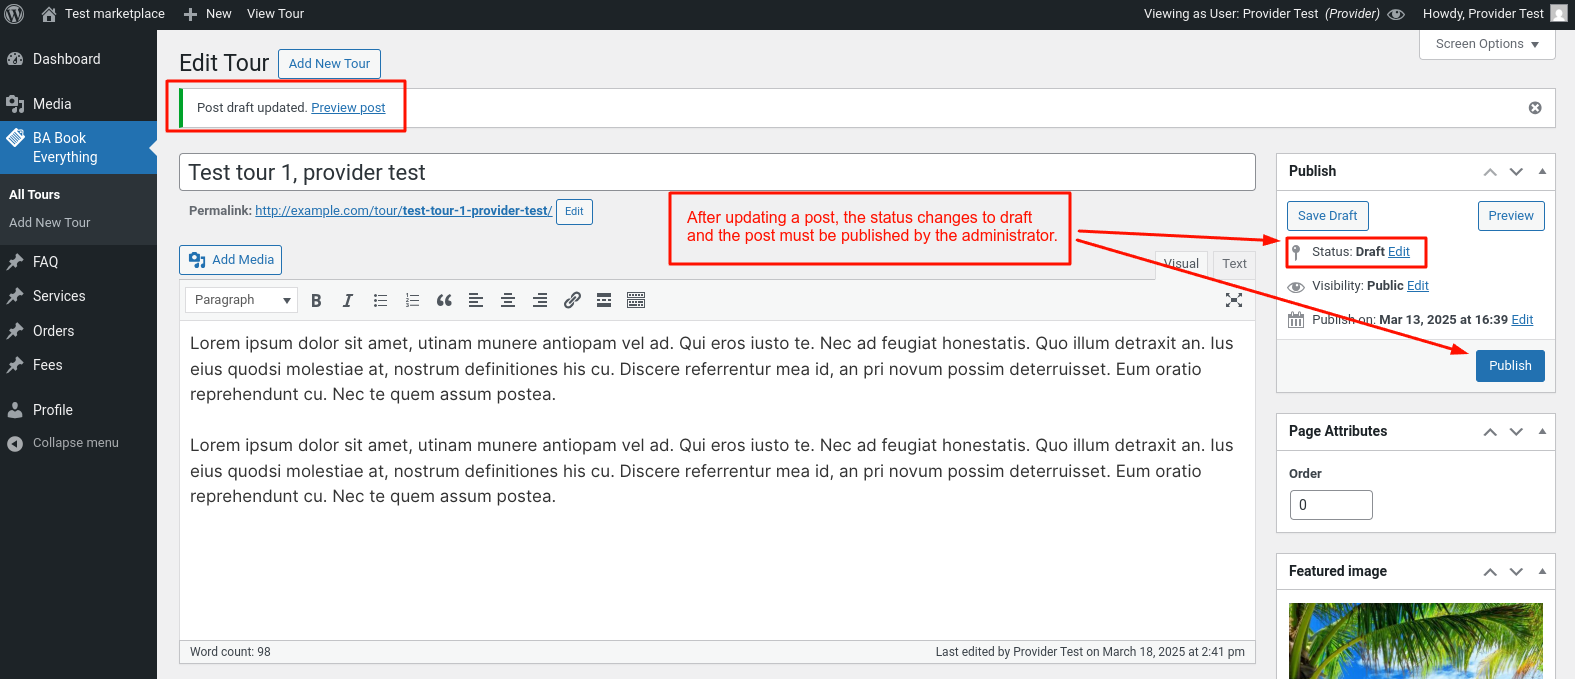The image size is (1575, 679).
Task: Toggle bold formatting in editor toolbar
Action: click(x=316, y=300)
